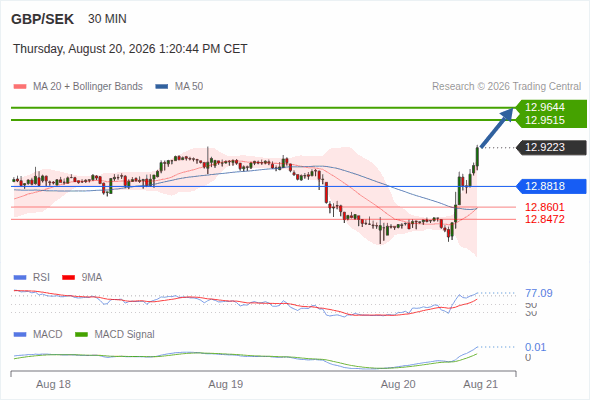Click the 12.8601 support level label

[544, 207]
